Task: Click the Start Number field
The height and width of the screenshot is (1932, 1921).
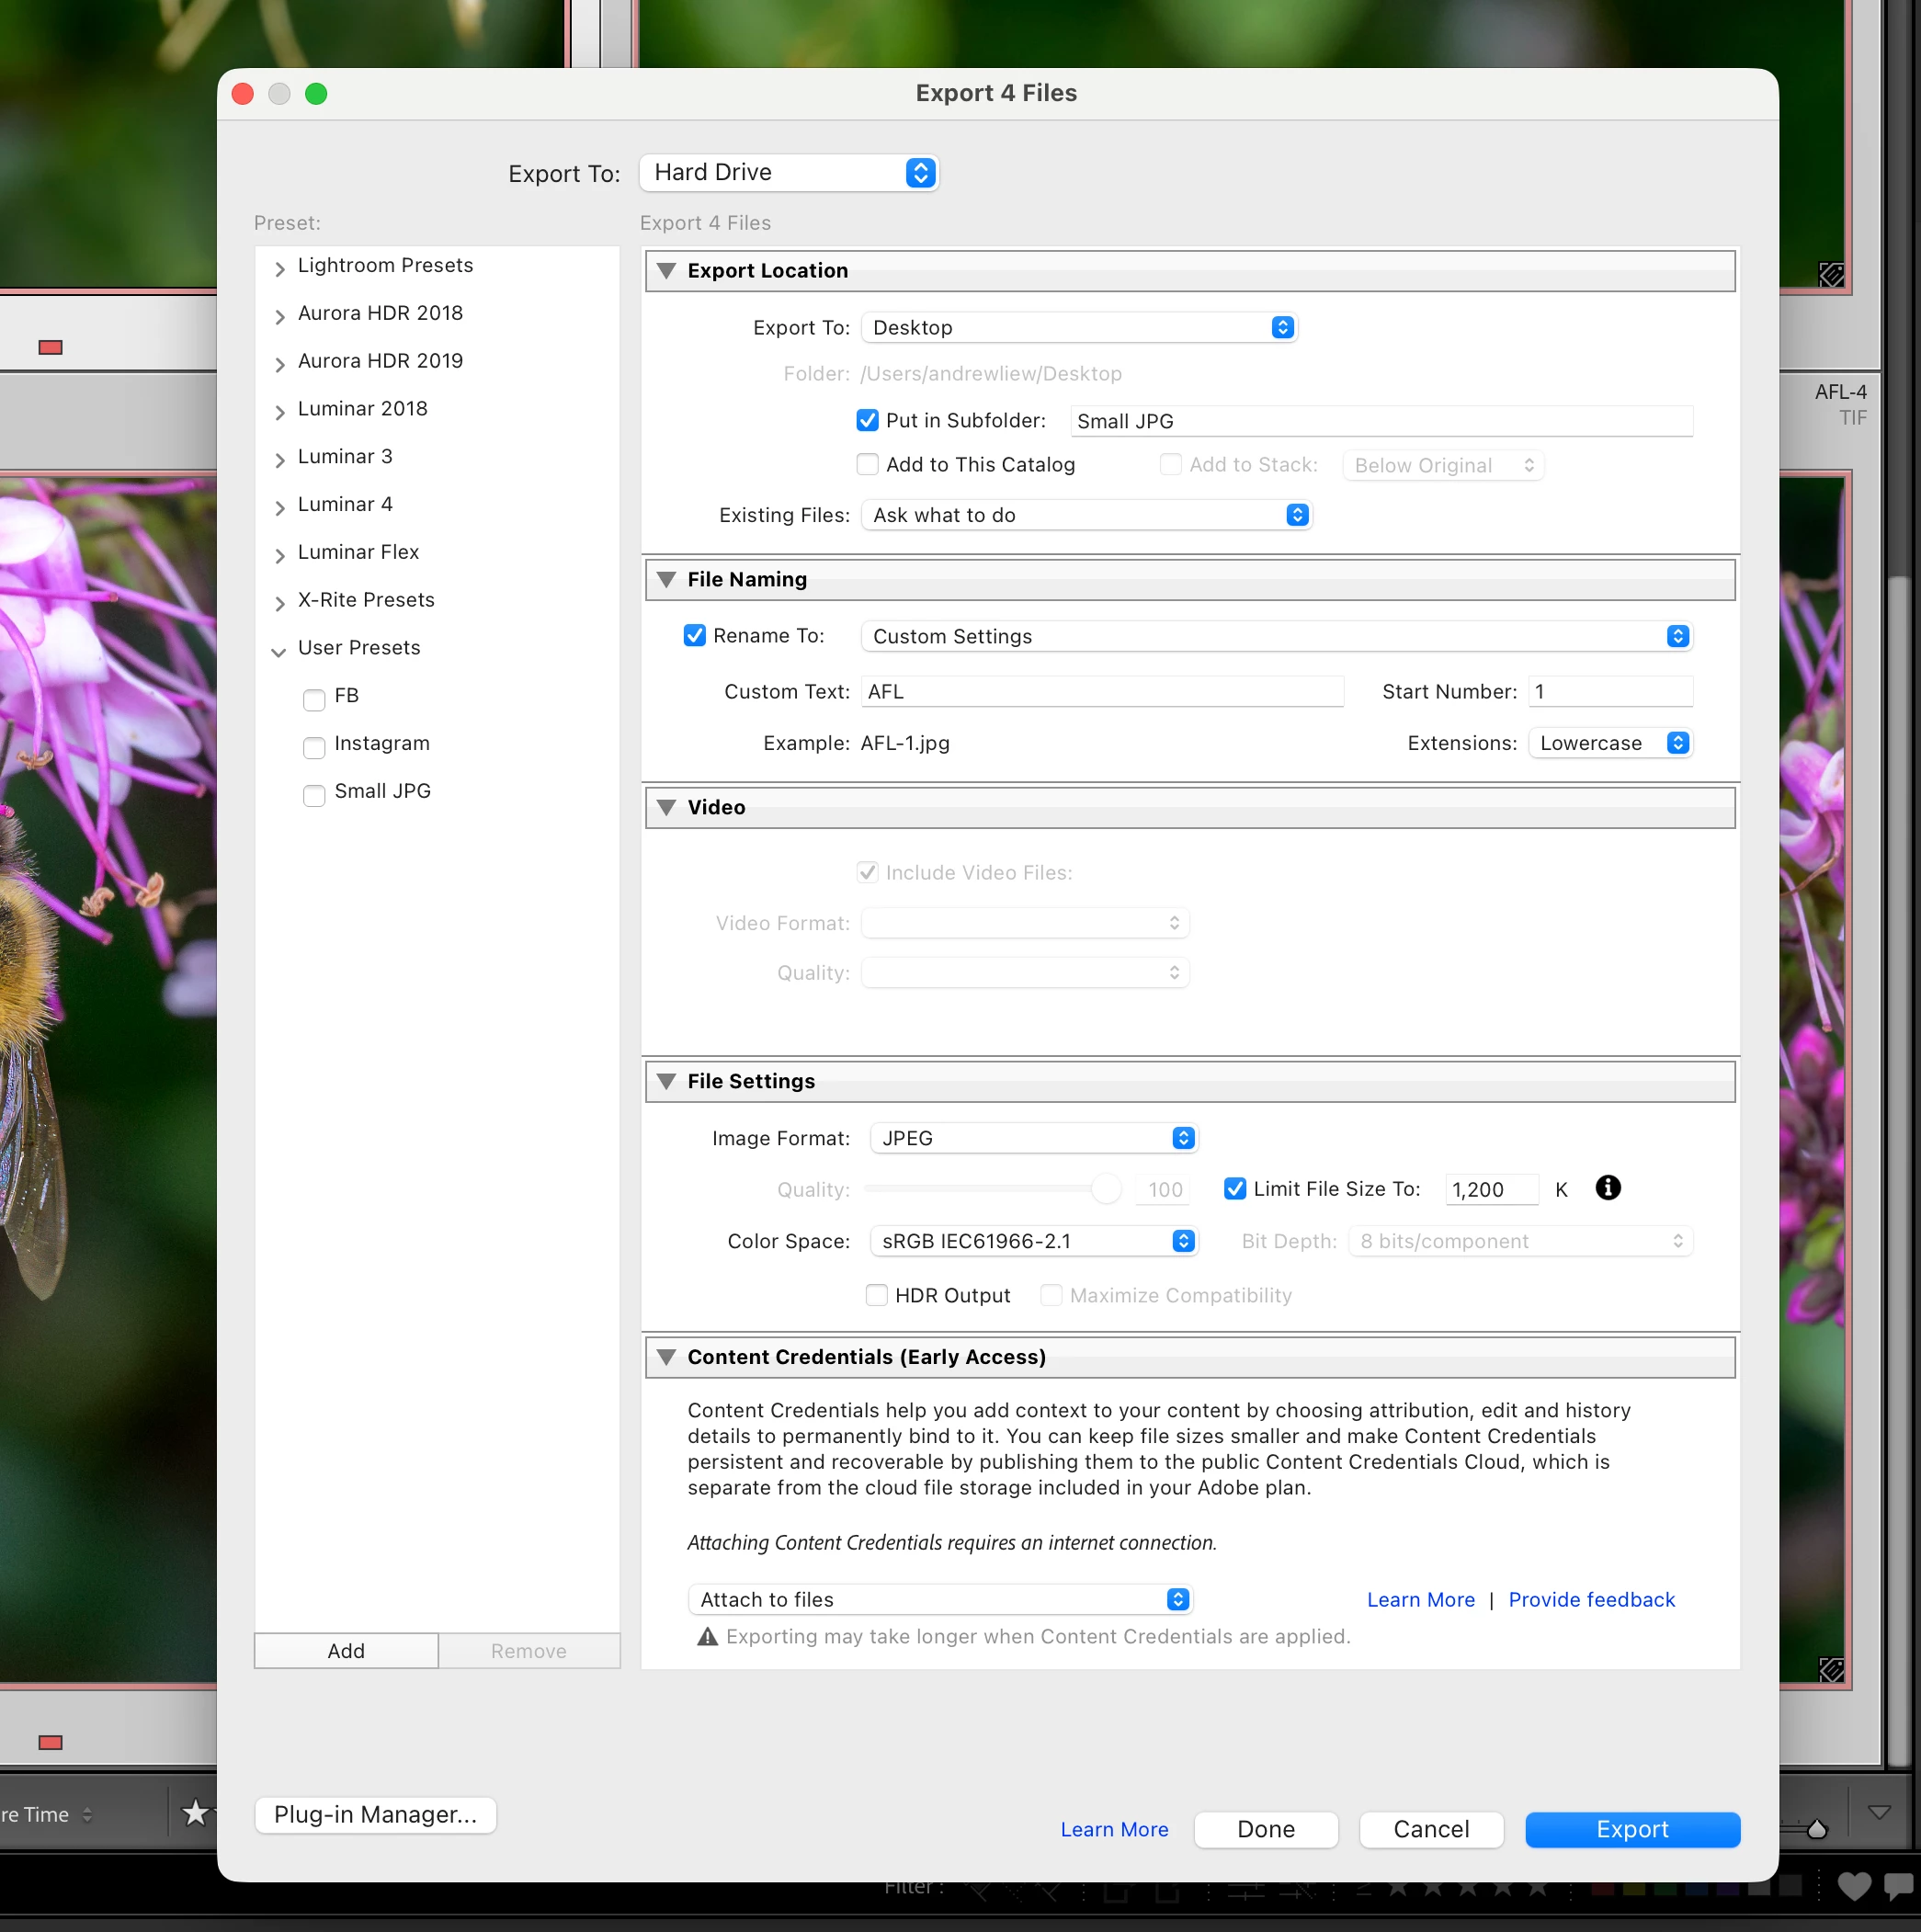Action: (1610, 691)
